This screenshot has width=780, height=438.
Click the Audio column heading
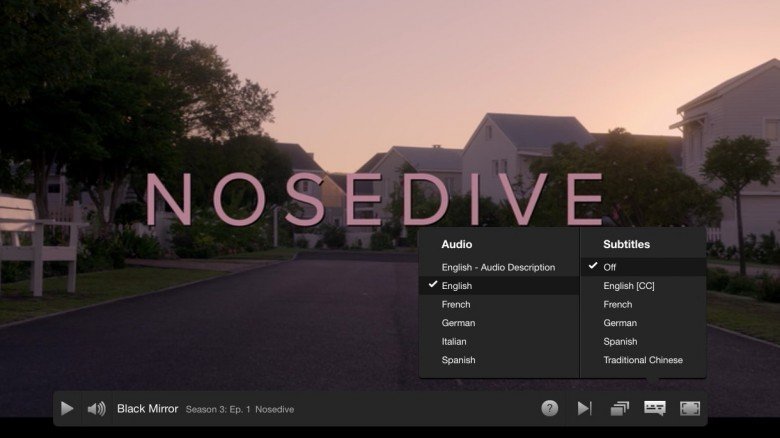point(457,244)
